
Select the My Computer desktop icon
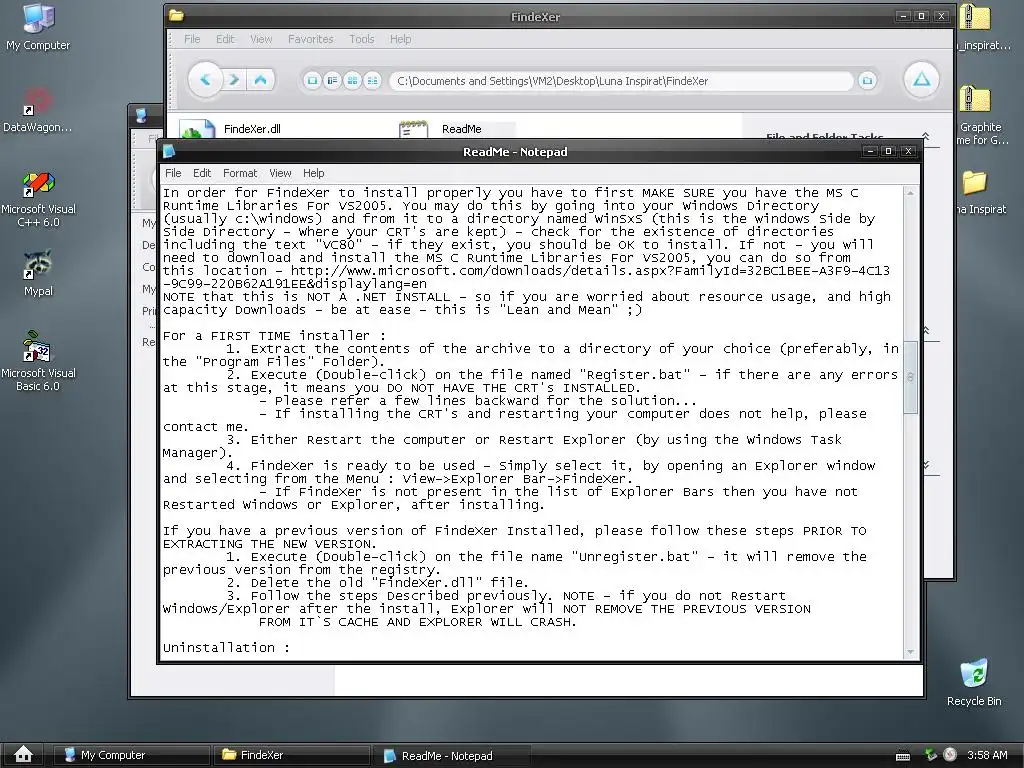(38, 27)
